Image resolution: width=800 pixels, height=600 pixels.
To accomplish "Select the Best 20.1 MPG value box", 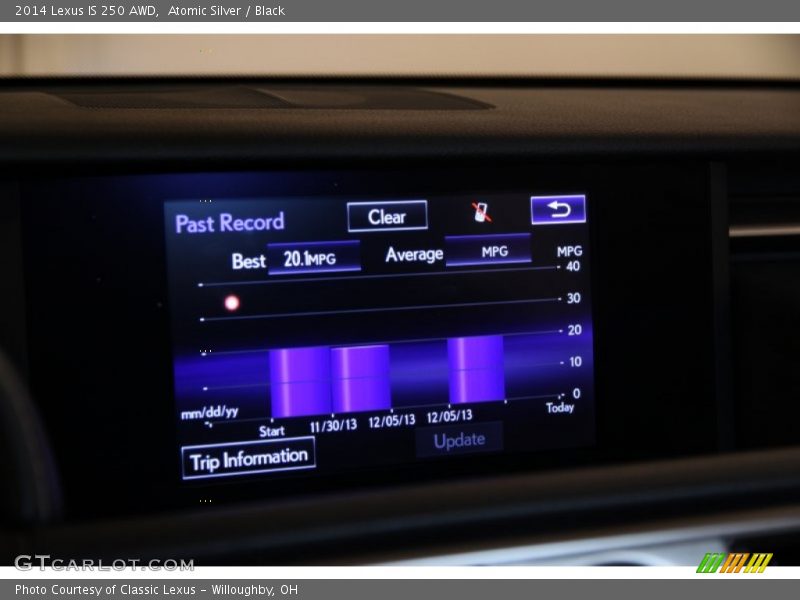I will (x=313, y=258).
